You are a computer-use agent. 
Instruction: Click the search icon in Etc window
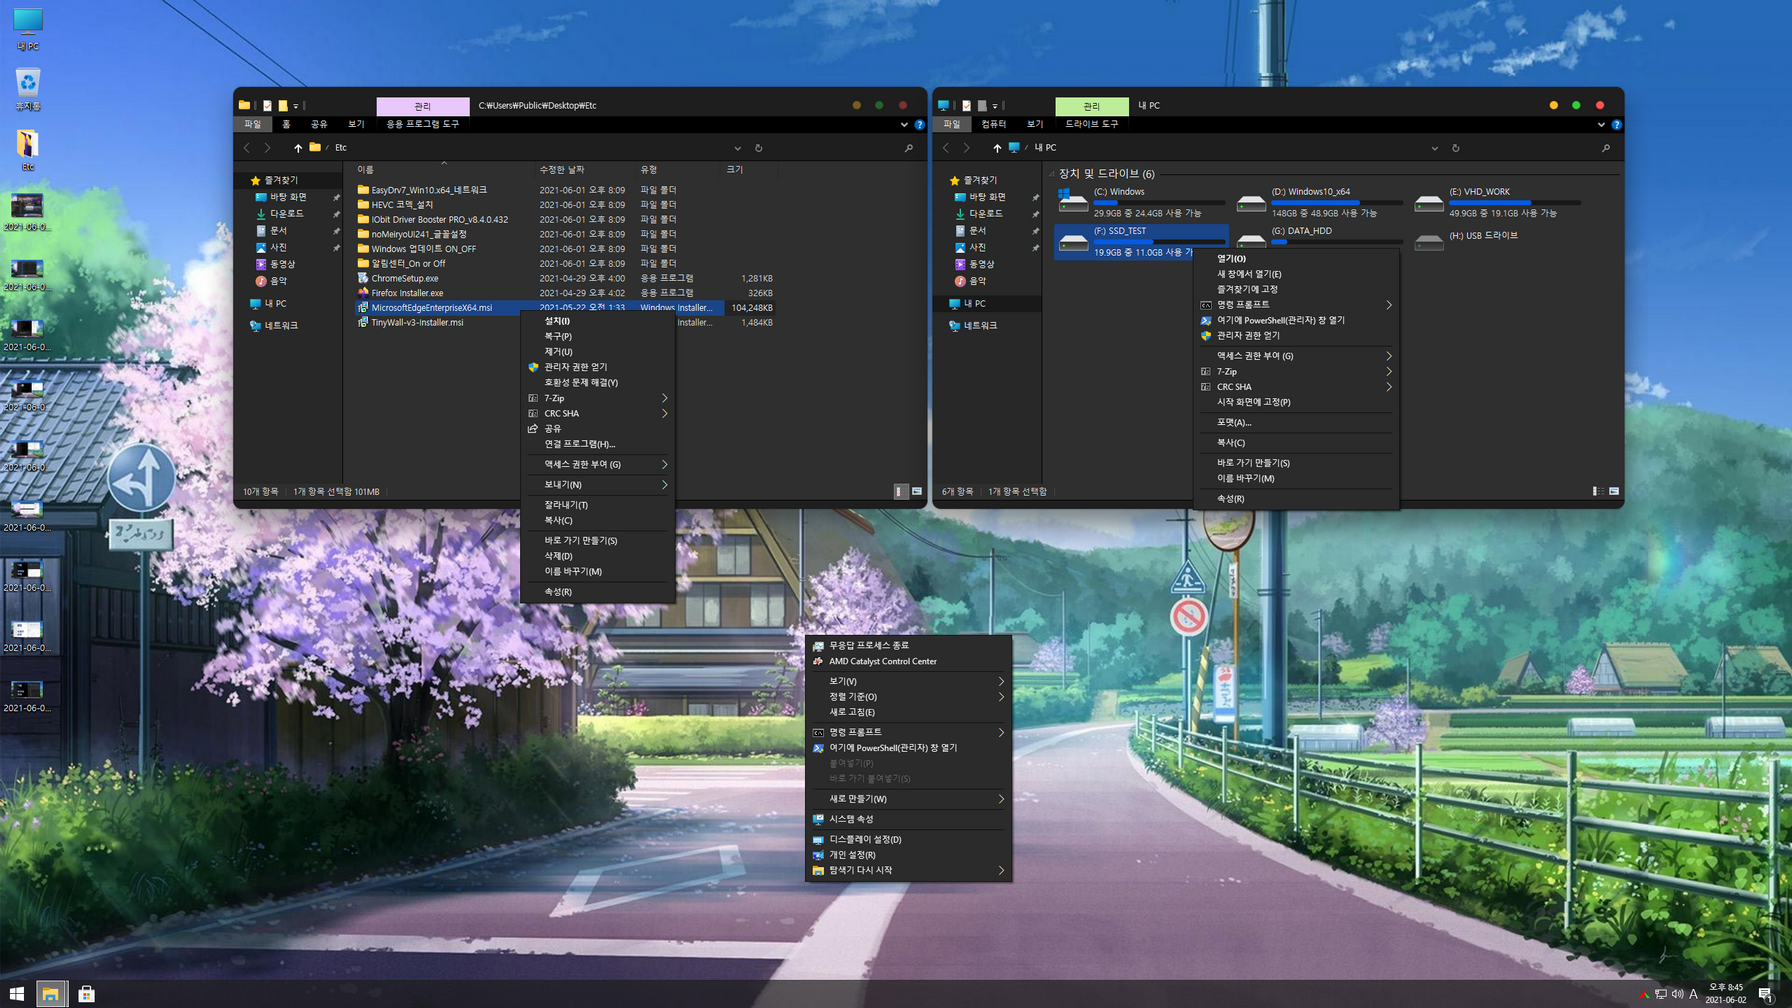[x=909, y=148]
